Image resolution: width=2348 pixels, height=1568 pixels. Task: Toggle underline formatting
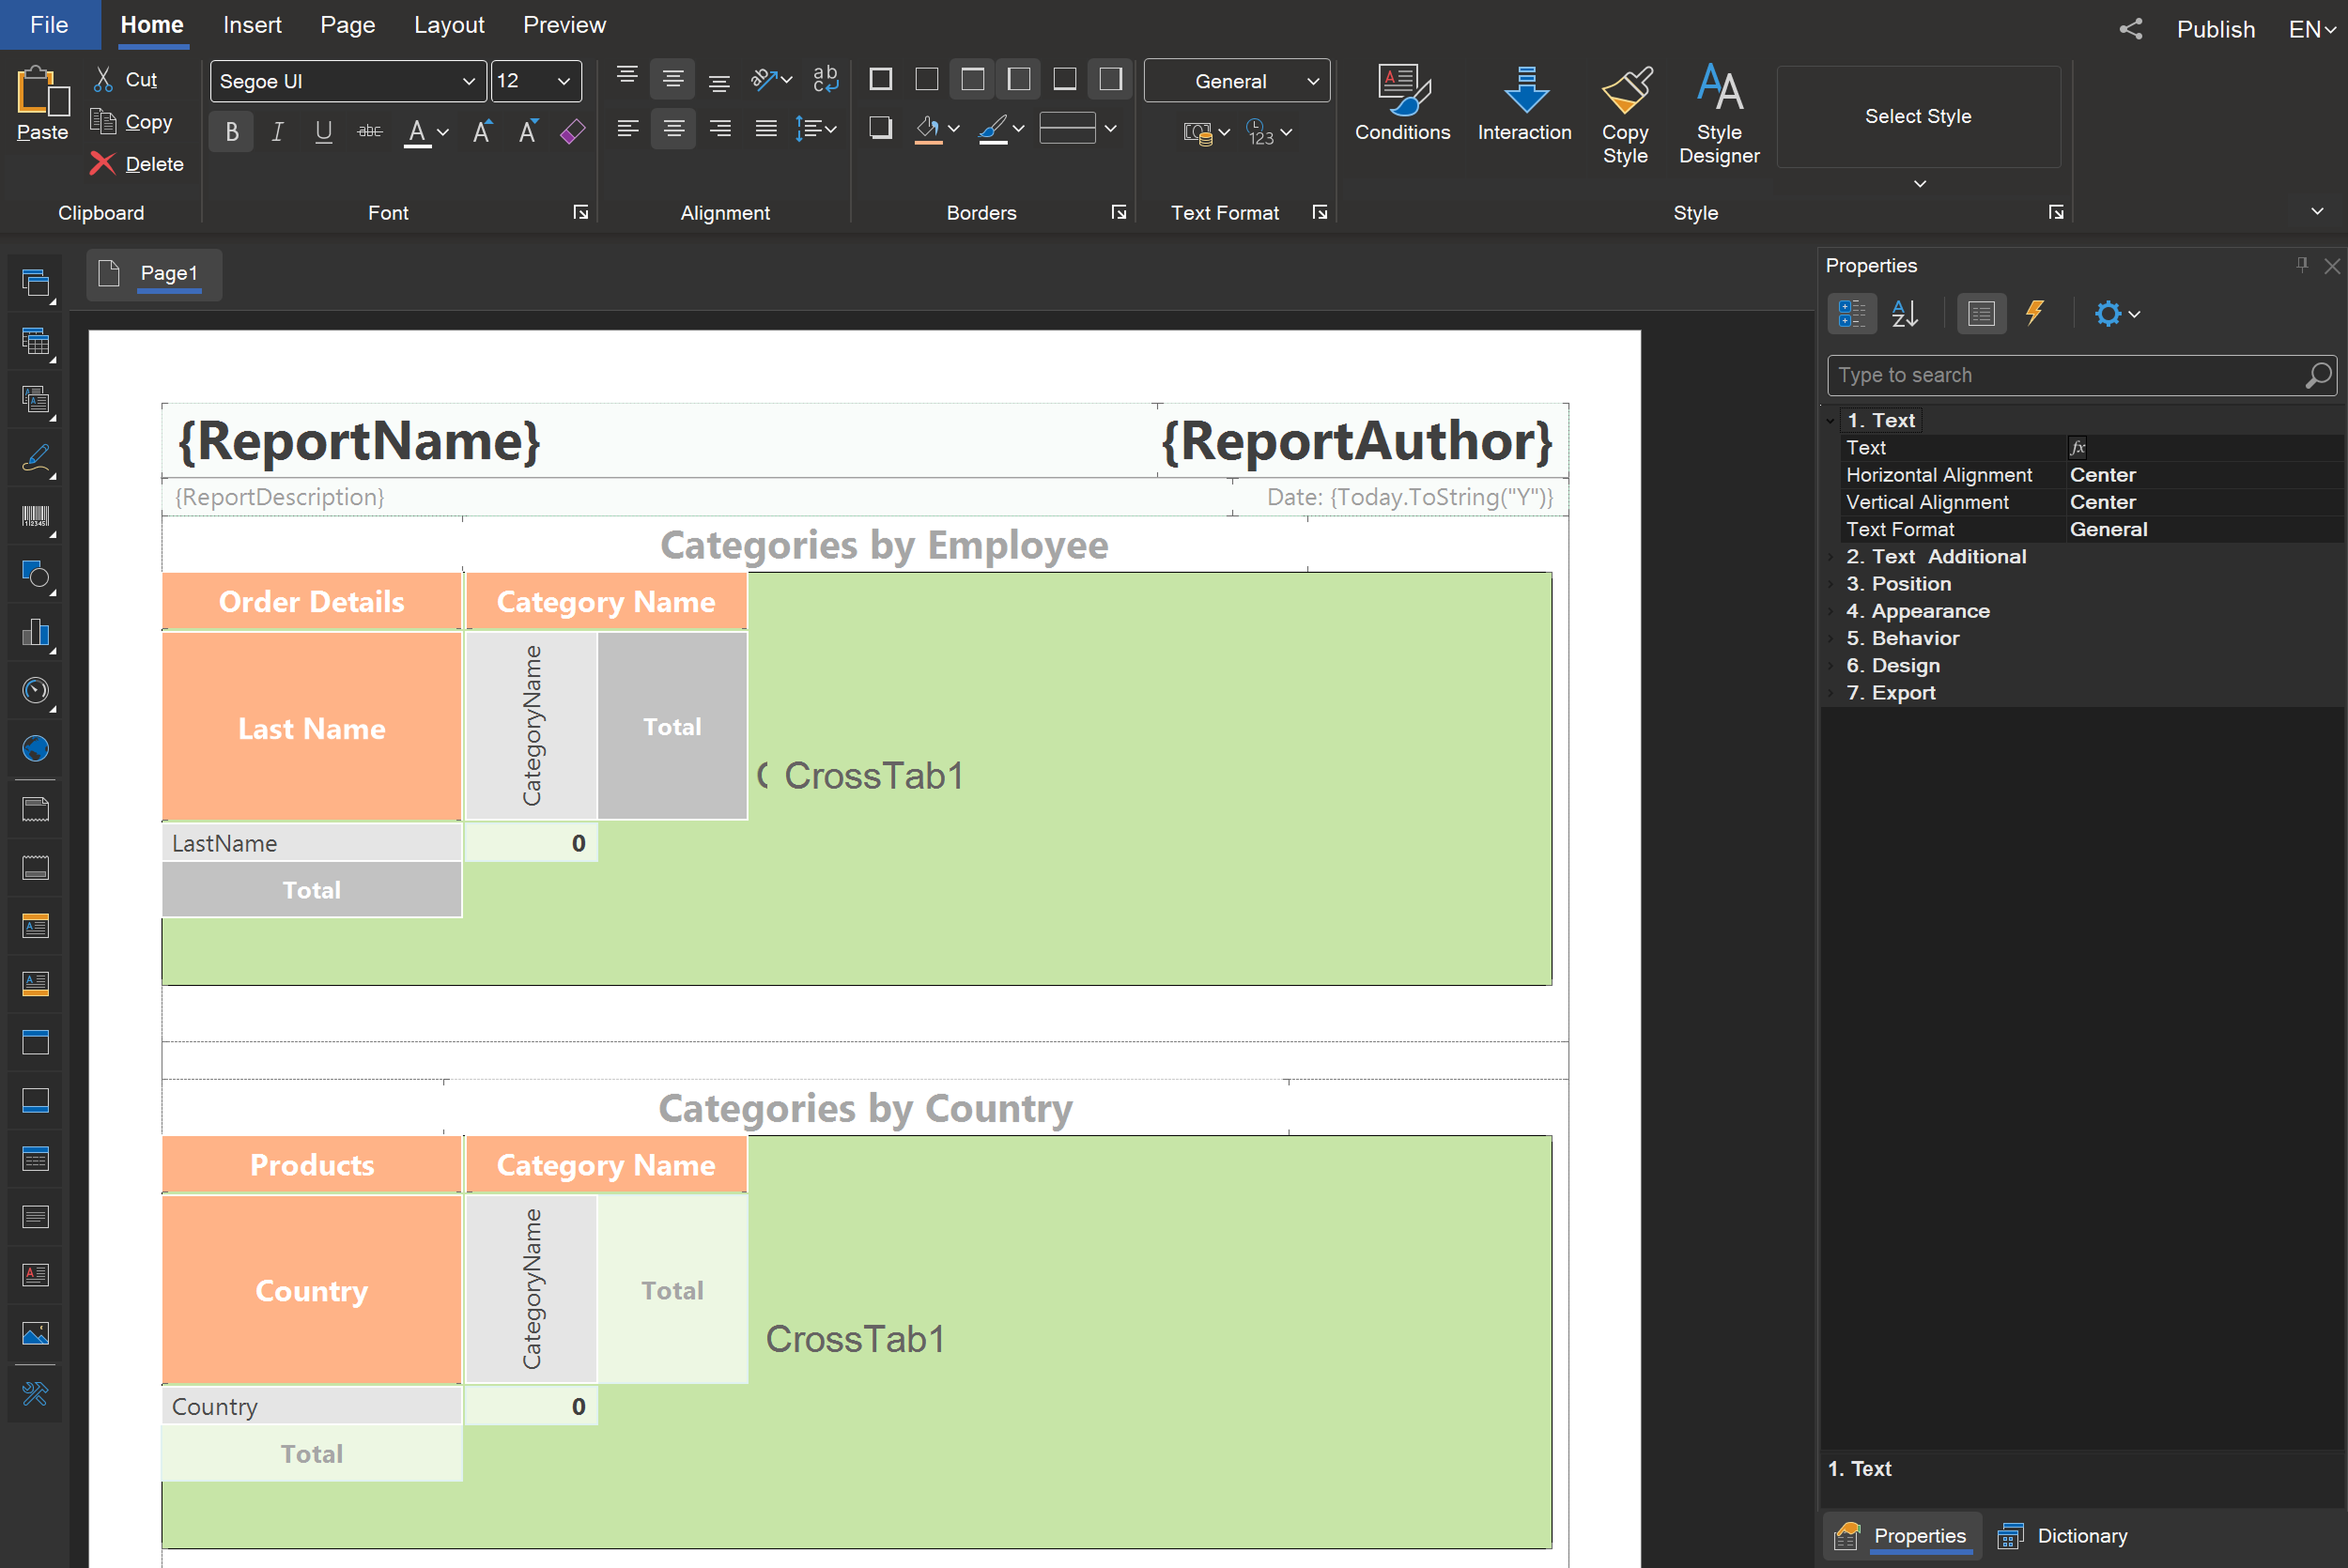(323, 132)
